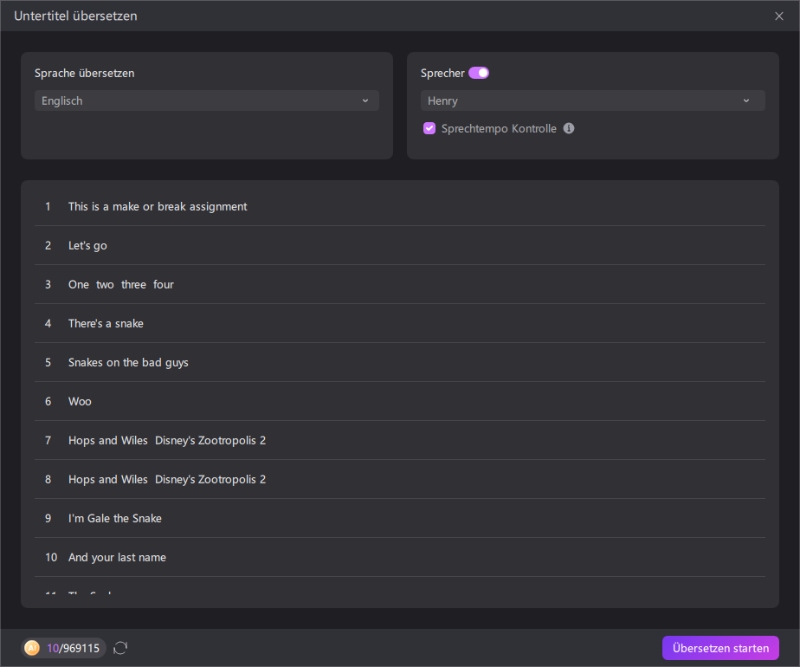The height and width of the screenshot is (667, 800).
Task: Select subtitle "And your last name"
Action: point(117,557)
